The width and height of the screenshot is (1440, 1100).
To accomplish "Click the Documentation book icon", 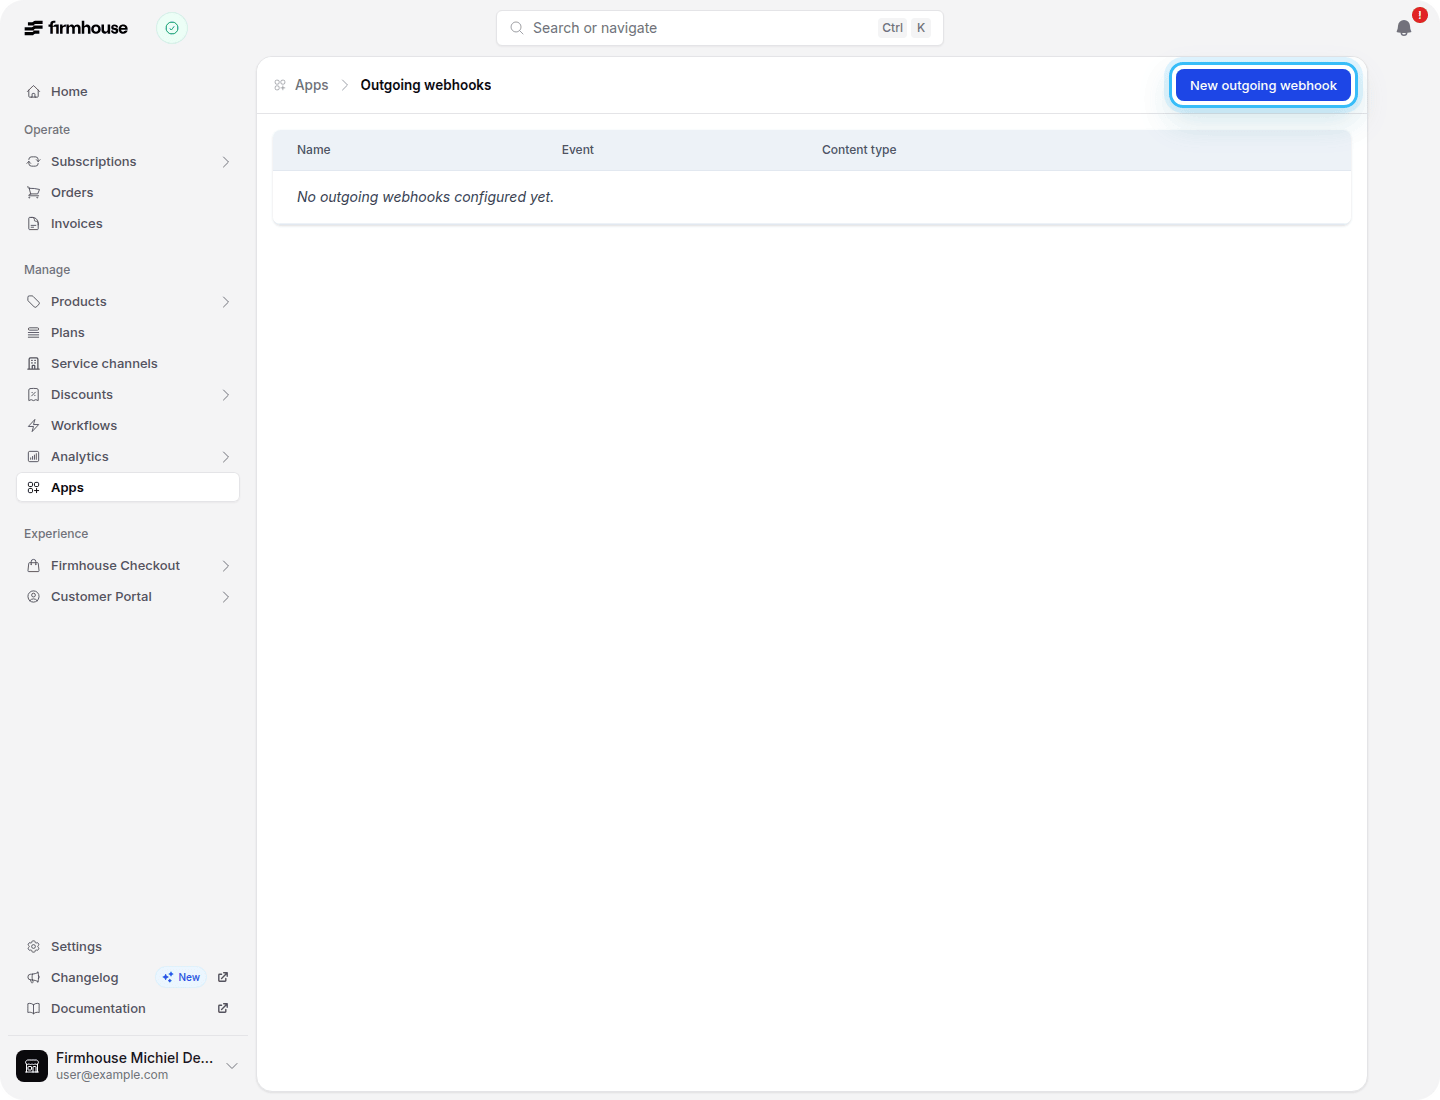I will [x=34, y=1008].
